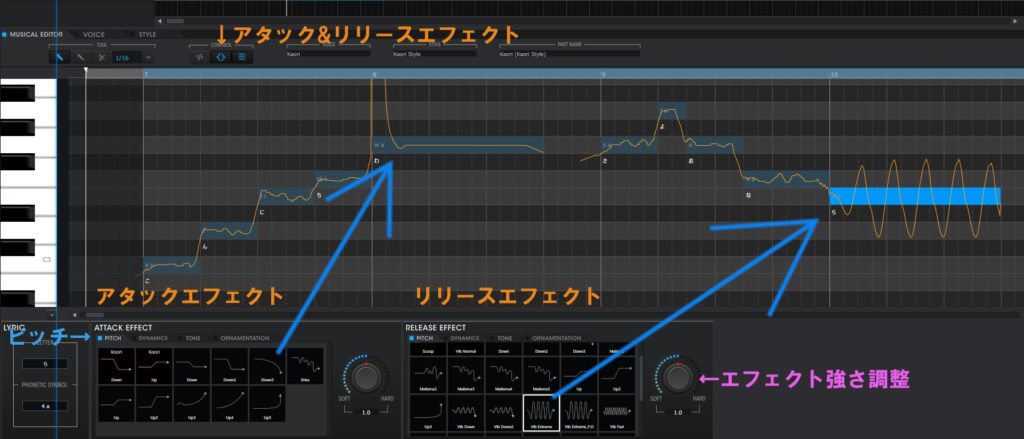Toggle DYNAMICS category in Release Effect

click(x=463, y=338)
